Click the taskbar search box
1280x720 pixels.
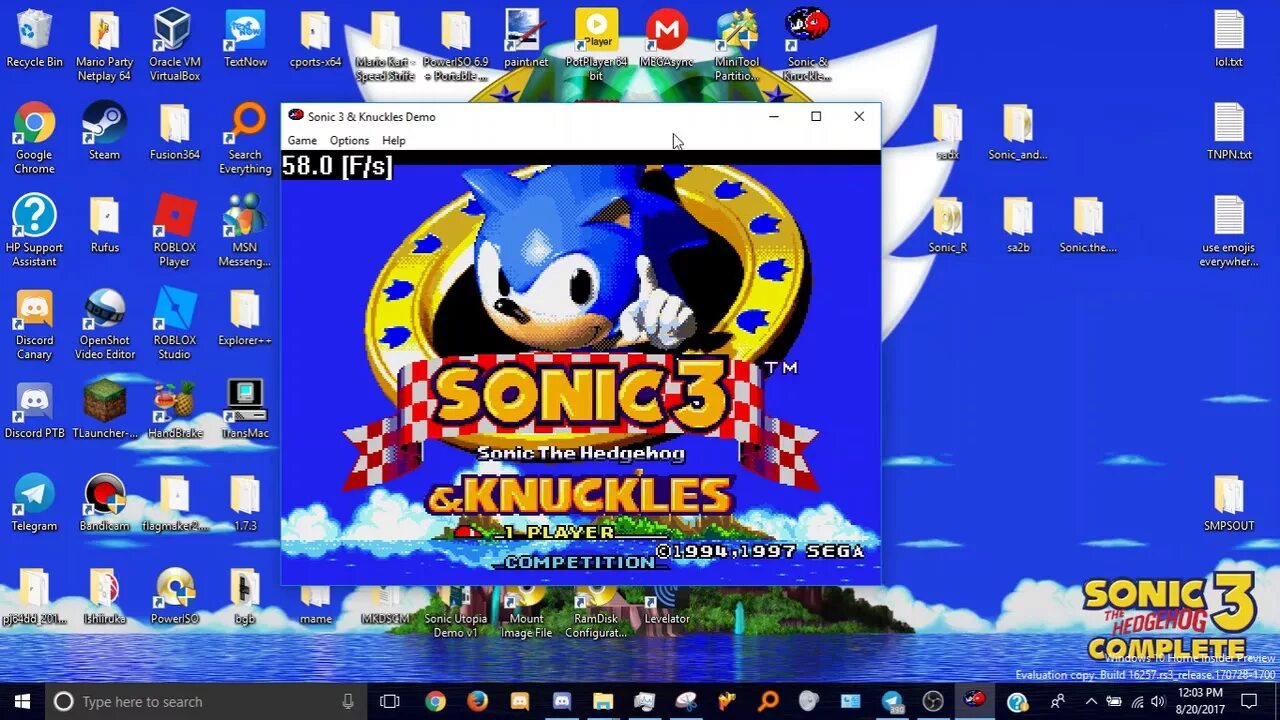pos(206,701)
